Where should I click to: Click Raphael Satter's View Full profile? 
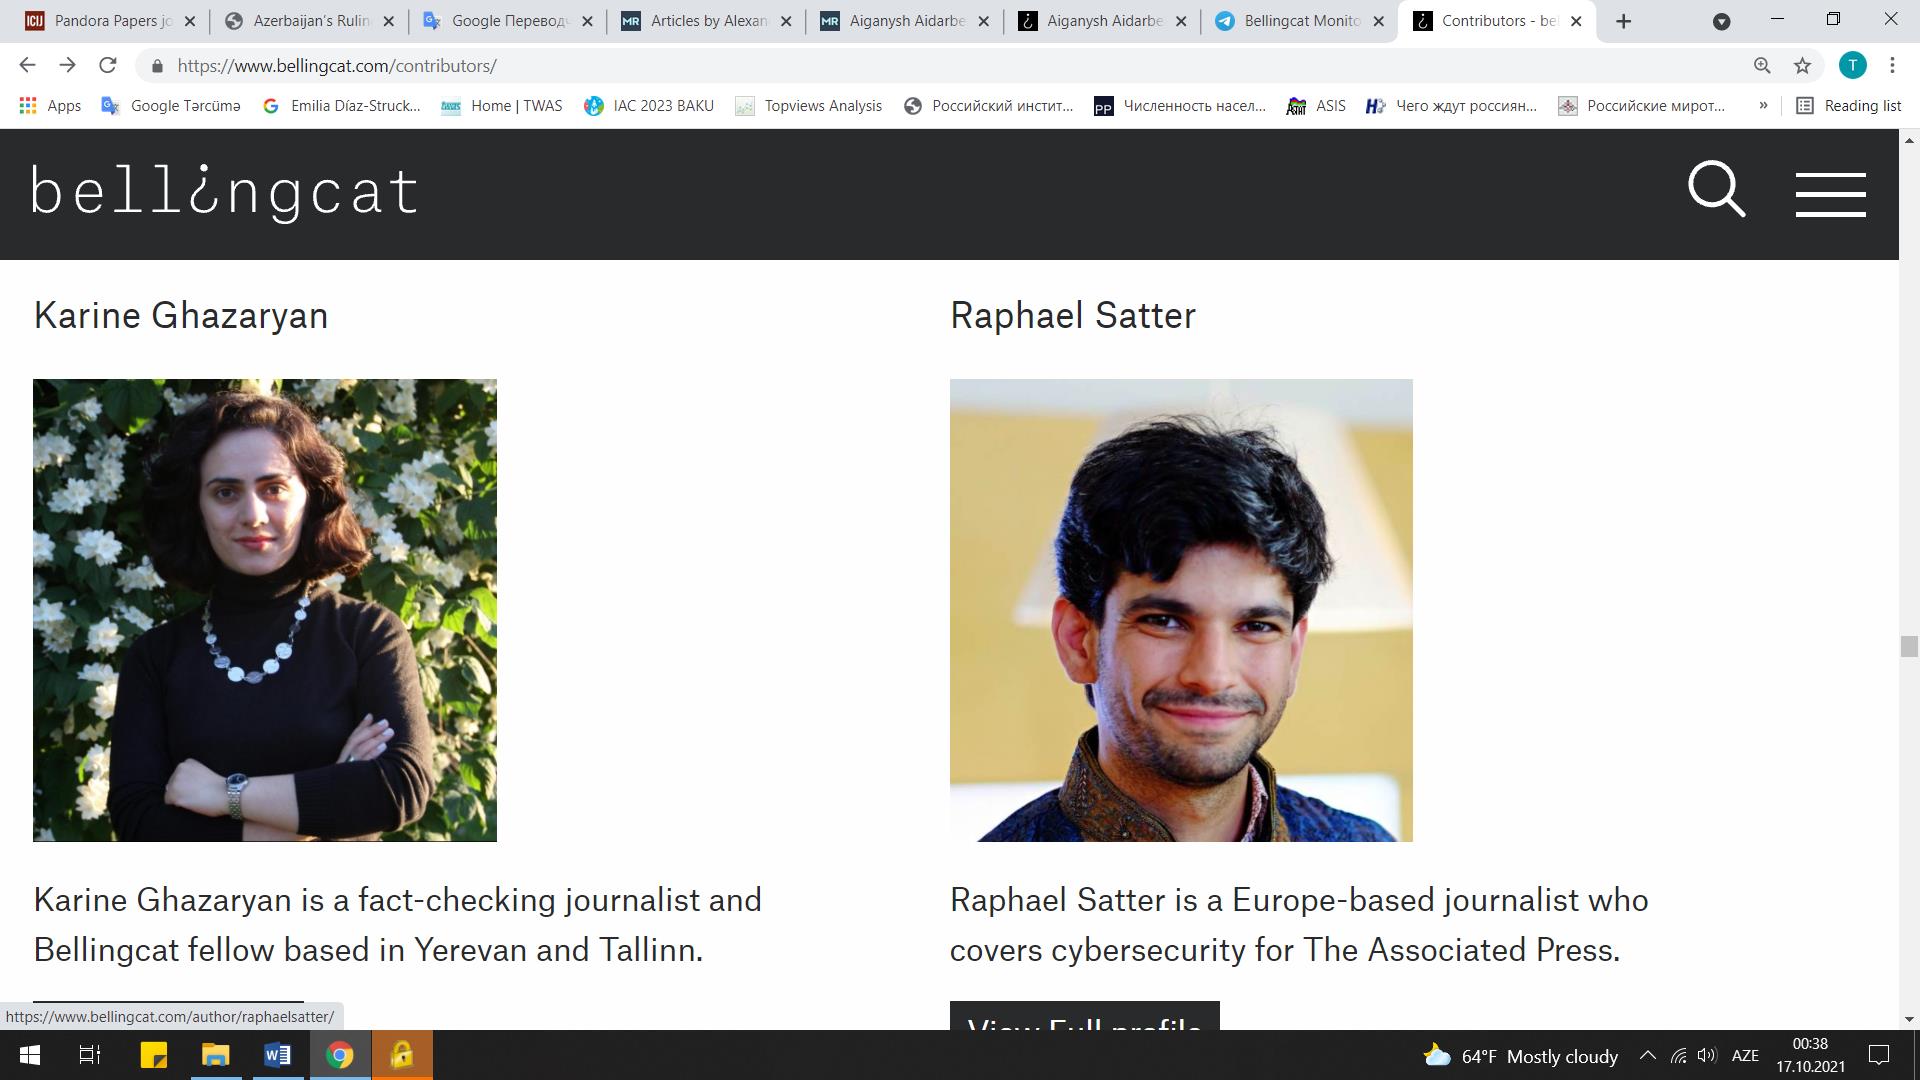click(1084, 1016)
